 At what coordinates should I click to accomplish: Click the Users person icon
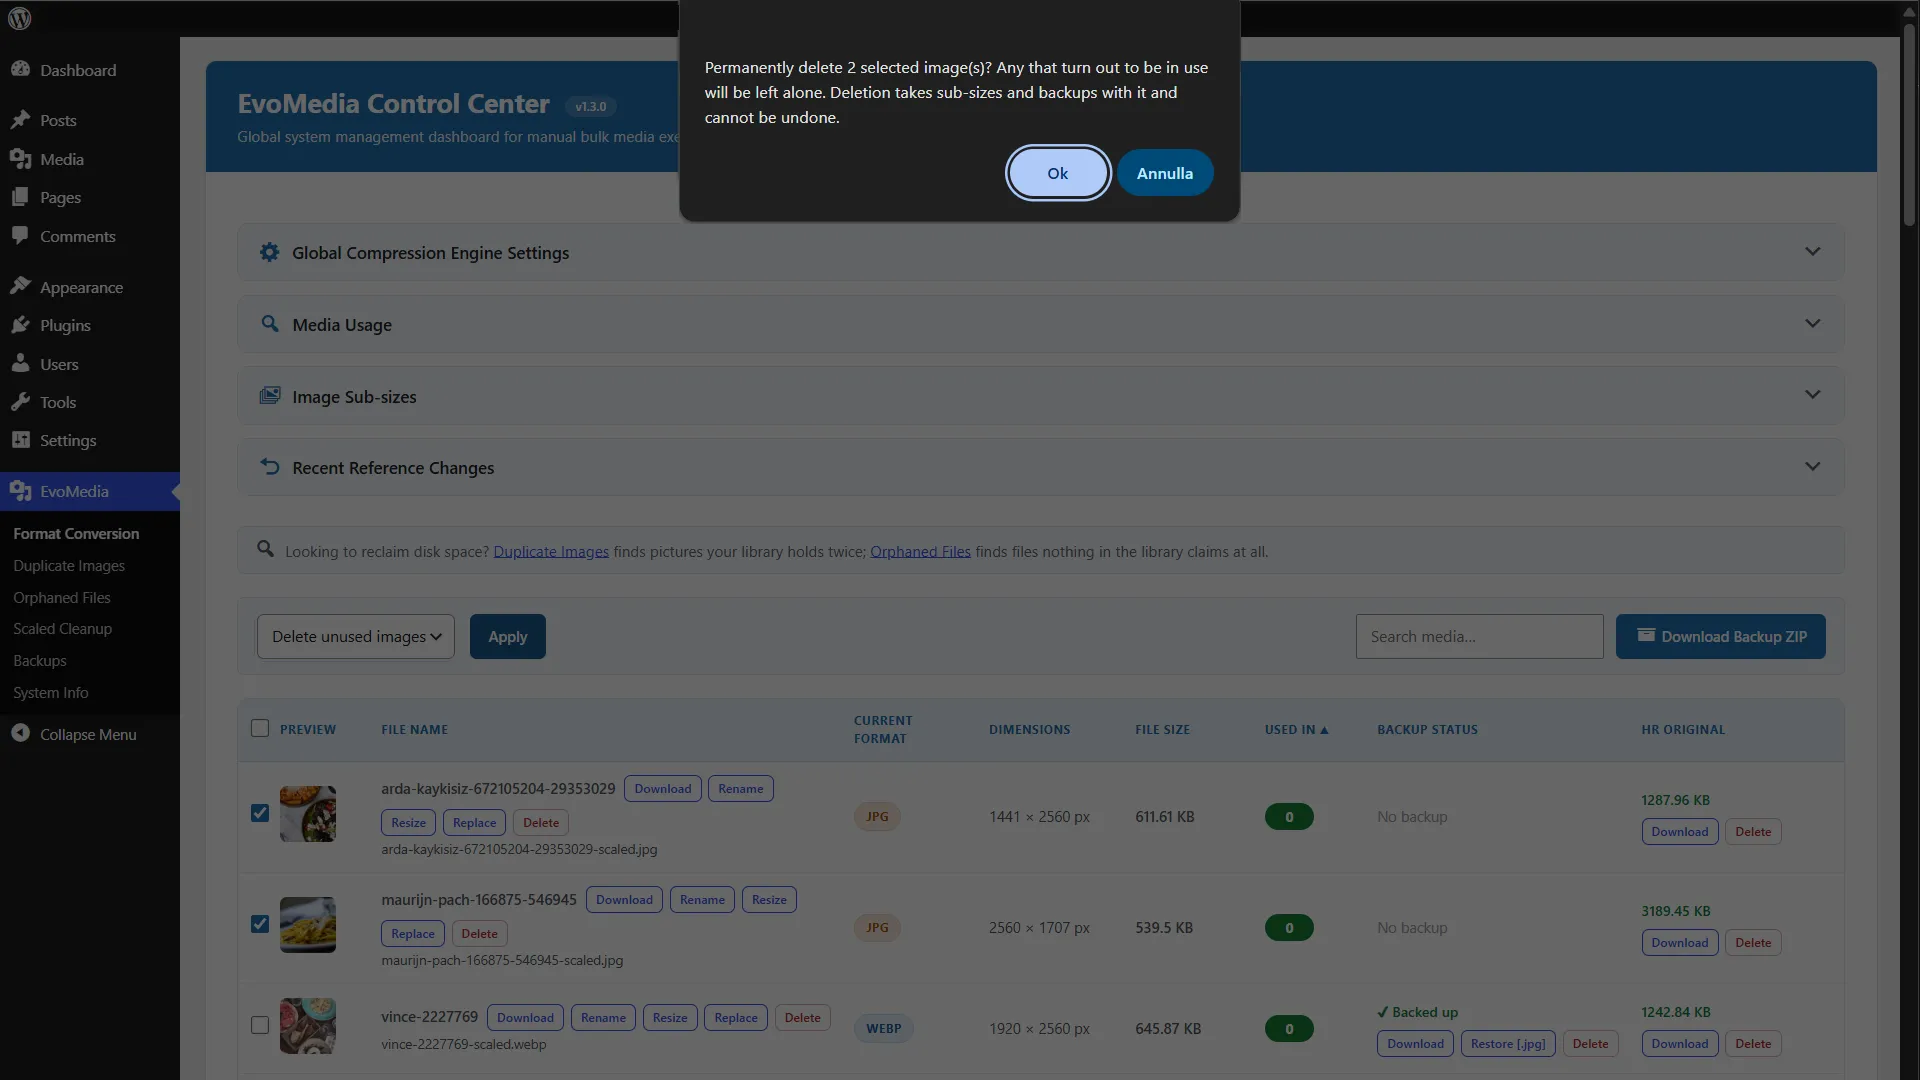click(x=20, y=363)
